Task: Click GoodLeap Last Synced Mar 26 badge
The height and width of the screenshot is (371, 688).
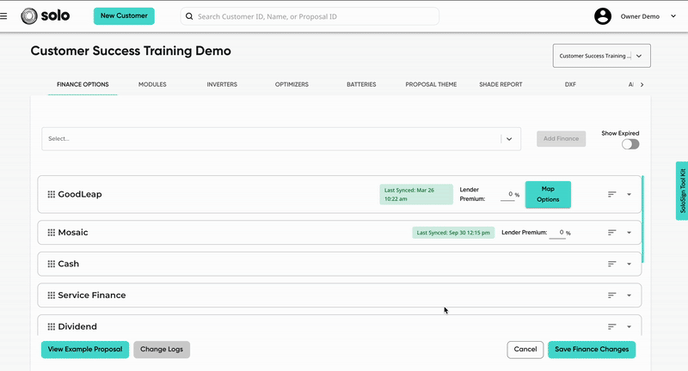Action: pos(416,194)
